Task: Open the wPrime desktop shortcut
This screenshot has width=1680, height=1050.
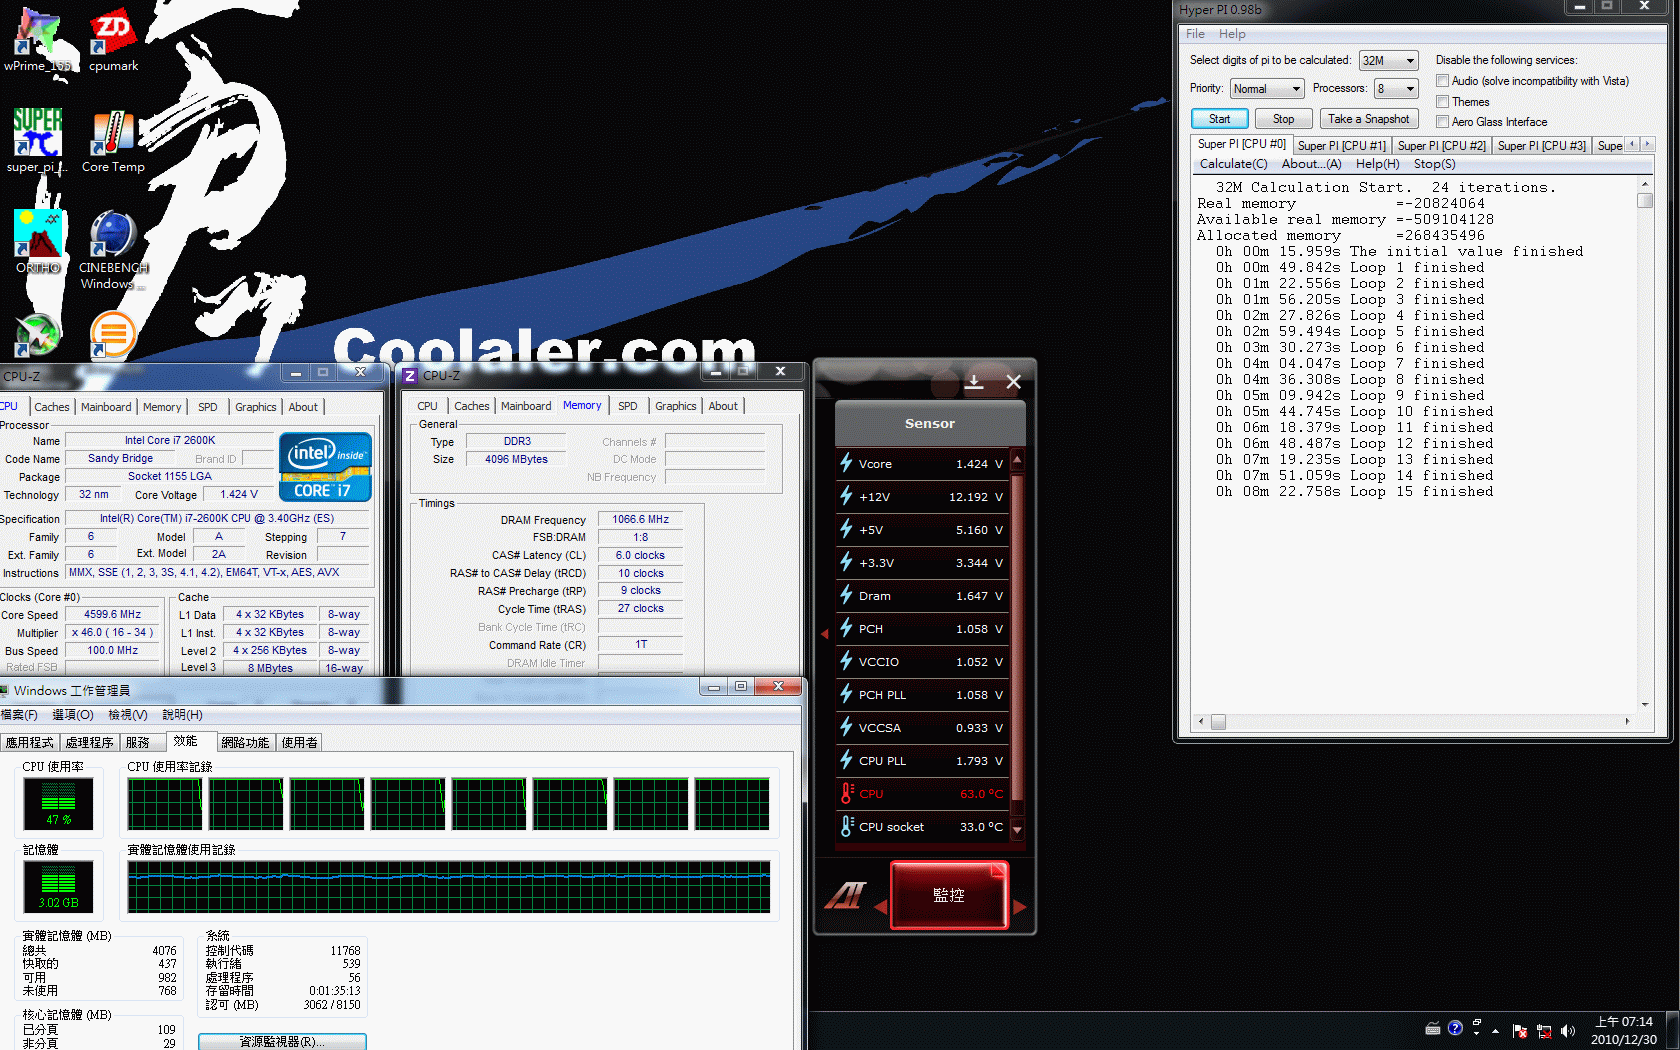Action: pyautogui.click(x=37, y=40)
